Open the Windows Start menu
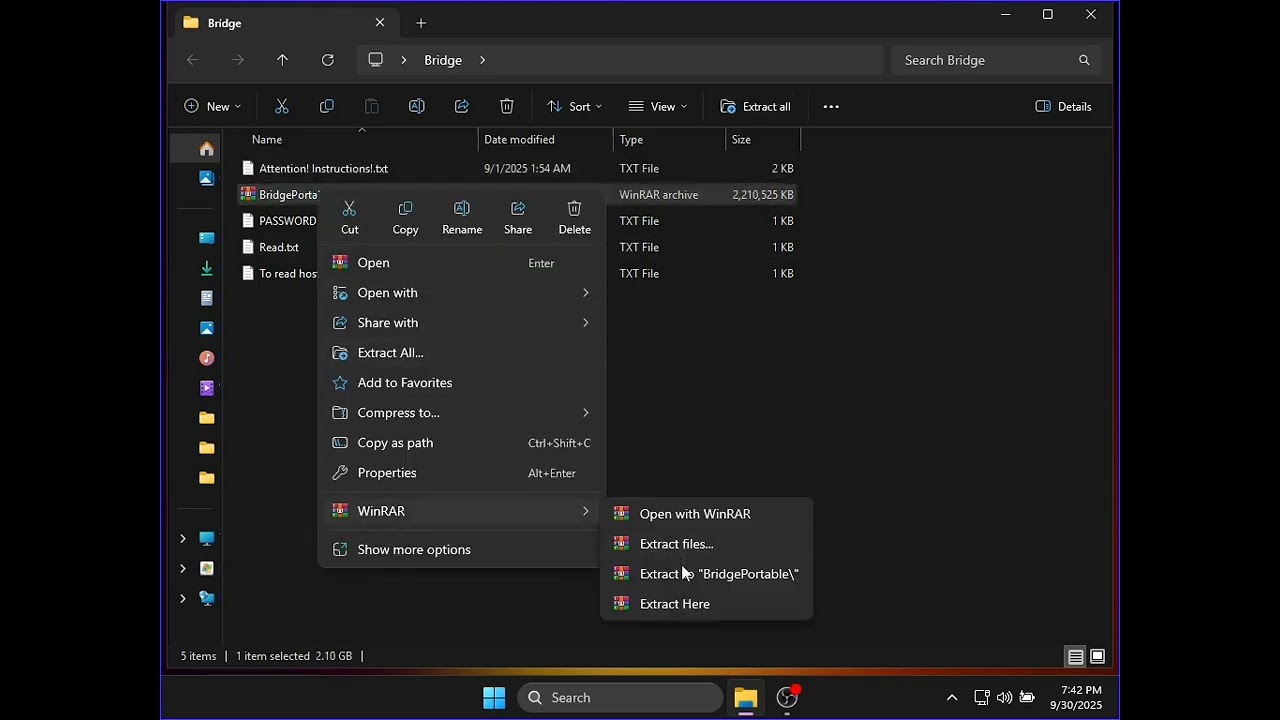Image resolution: width=1280 pixels, height=720 pixels. (494, 698)
